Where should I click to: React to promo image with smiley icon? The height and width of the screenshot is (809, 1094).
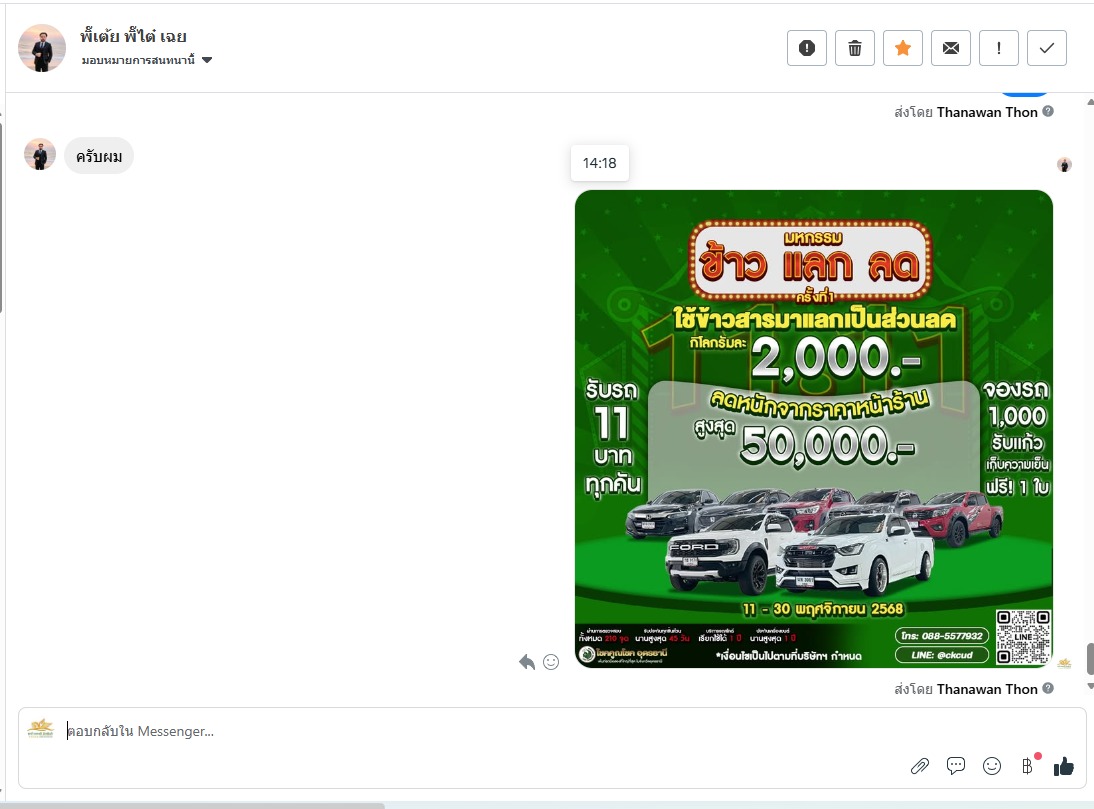(x=551, y=662)
